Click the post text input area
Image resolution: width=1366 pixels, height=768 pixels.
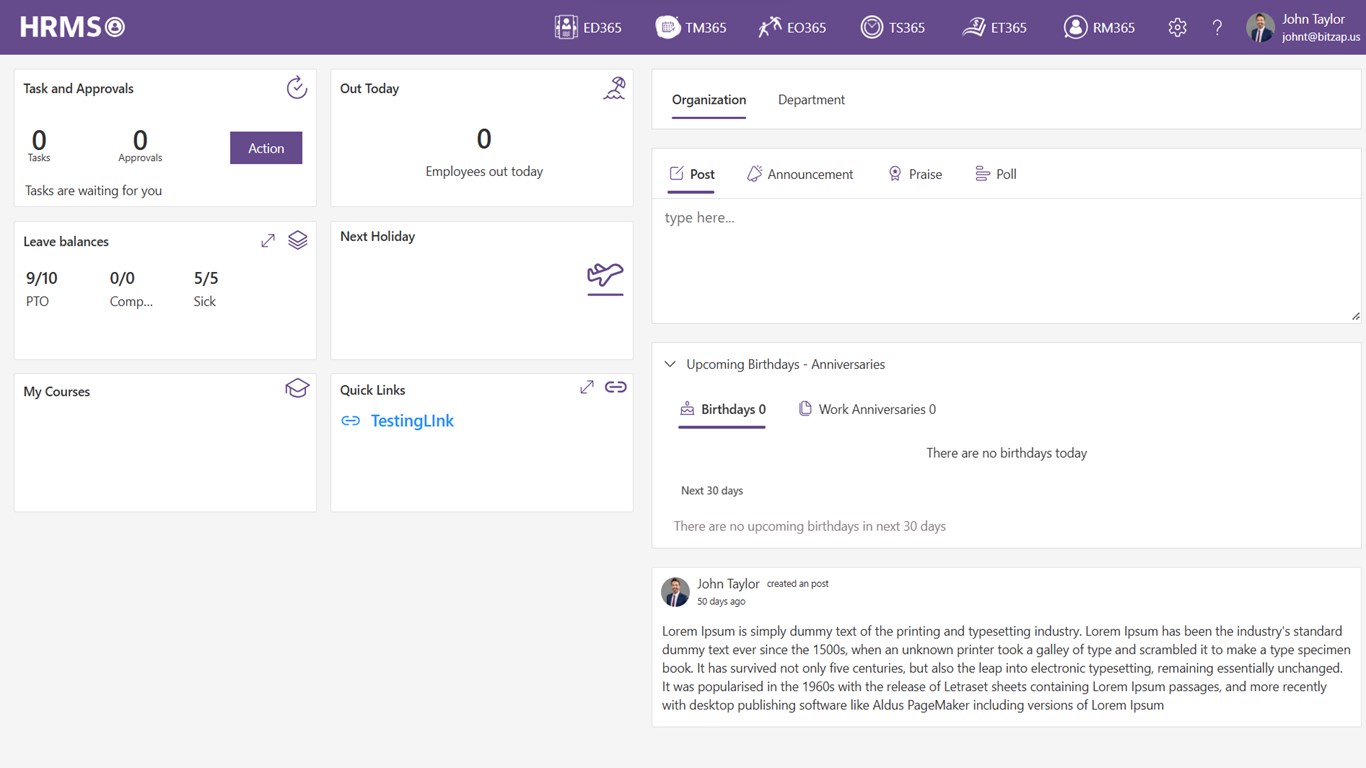pyautogui.click(x=1005, y=260)
